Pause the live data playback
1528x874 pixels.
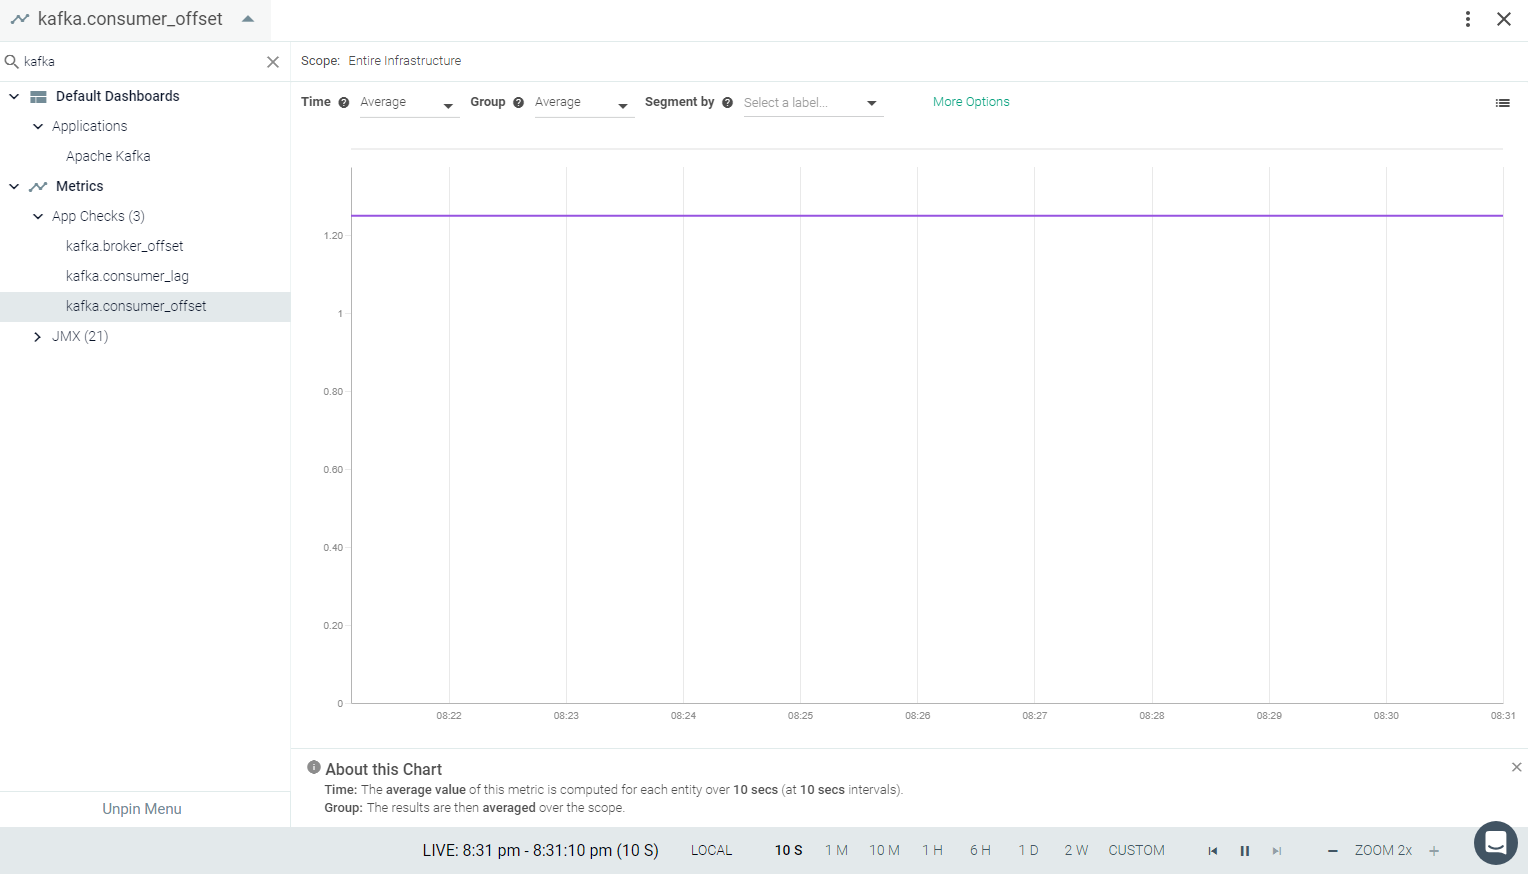tap(1245, 851)
